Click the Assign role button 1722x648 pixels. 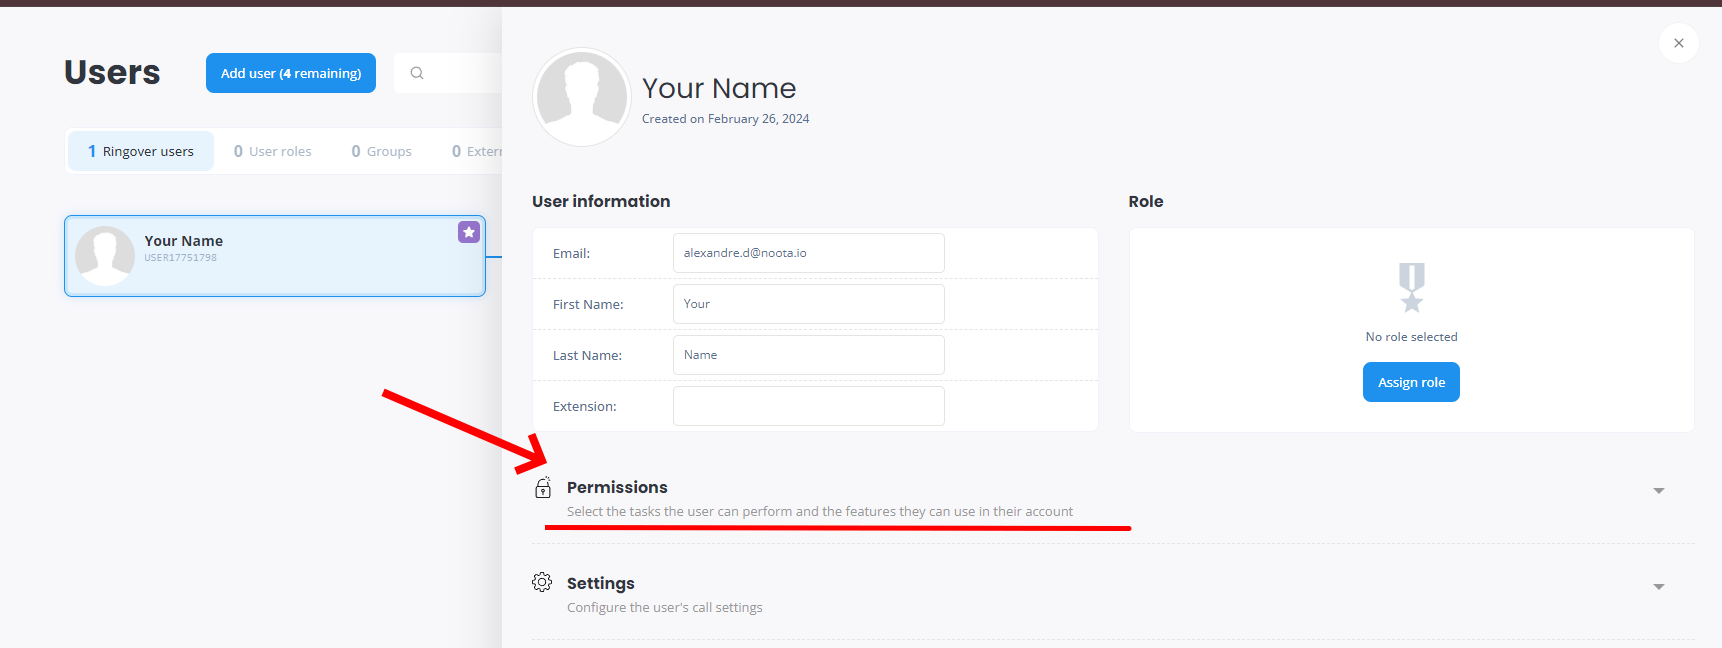point(1411,382)
